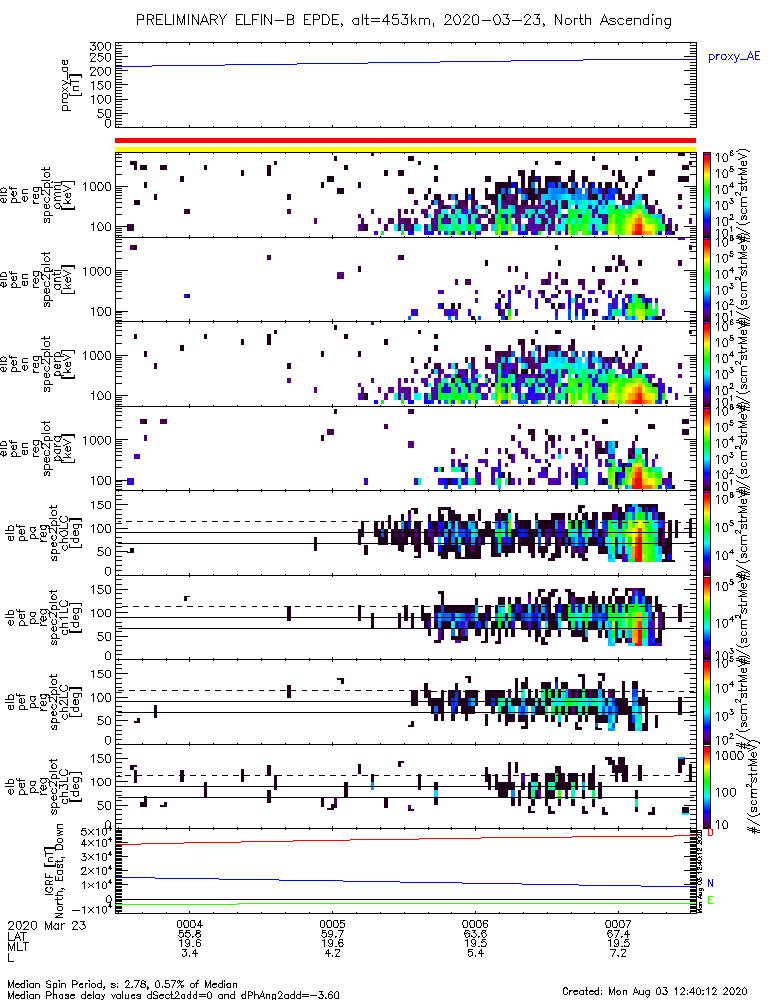The height and width of the screenshot is (1000, 775).
Task: Click the IGRF 'North, East, Down' axis label
Action: point(59,871)
